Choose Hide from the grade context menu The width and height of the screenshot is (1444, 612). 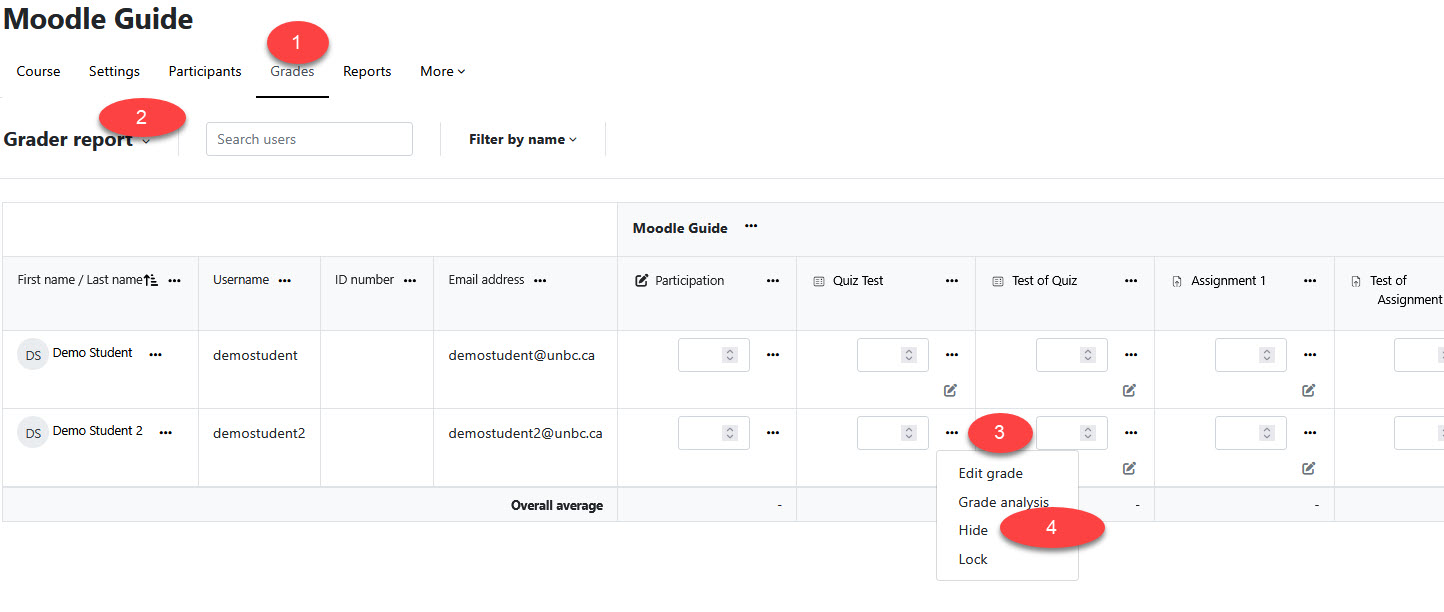[x=973, y=531]
